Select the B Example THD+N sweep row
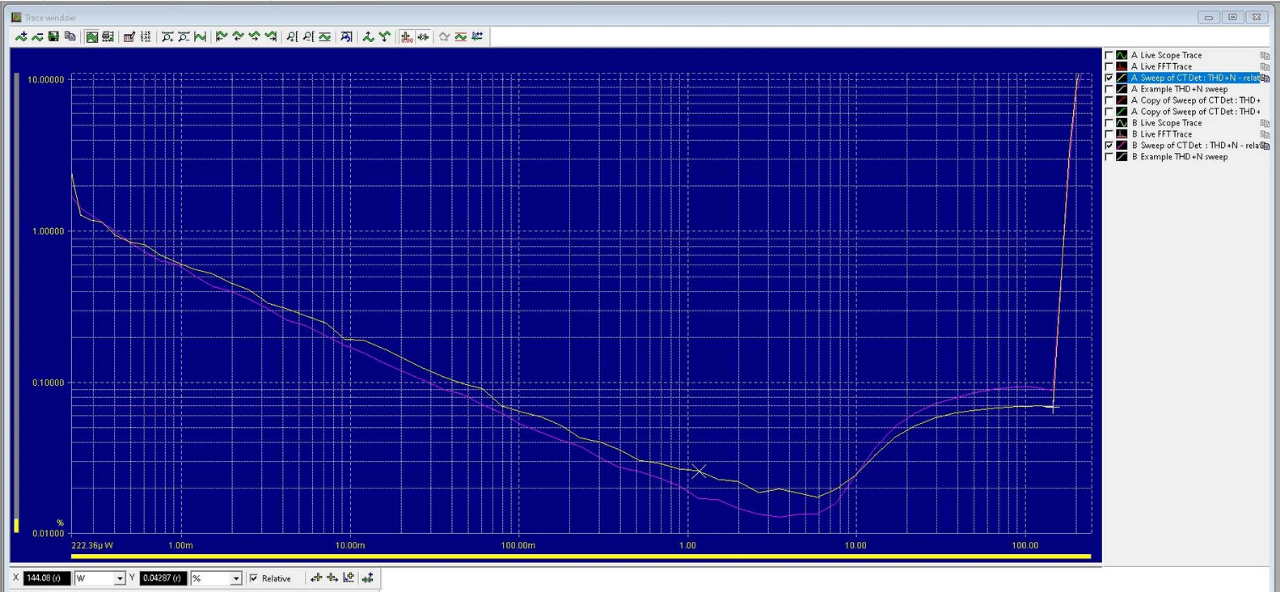Screen dimensions: 1280x592 point(1180,157)
